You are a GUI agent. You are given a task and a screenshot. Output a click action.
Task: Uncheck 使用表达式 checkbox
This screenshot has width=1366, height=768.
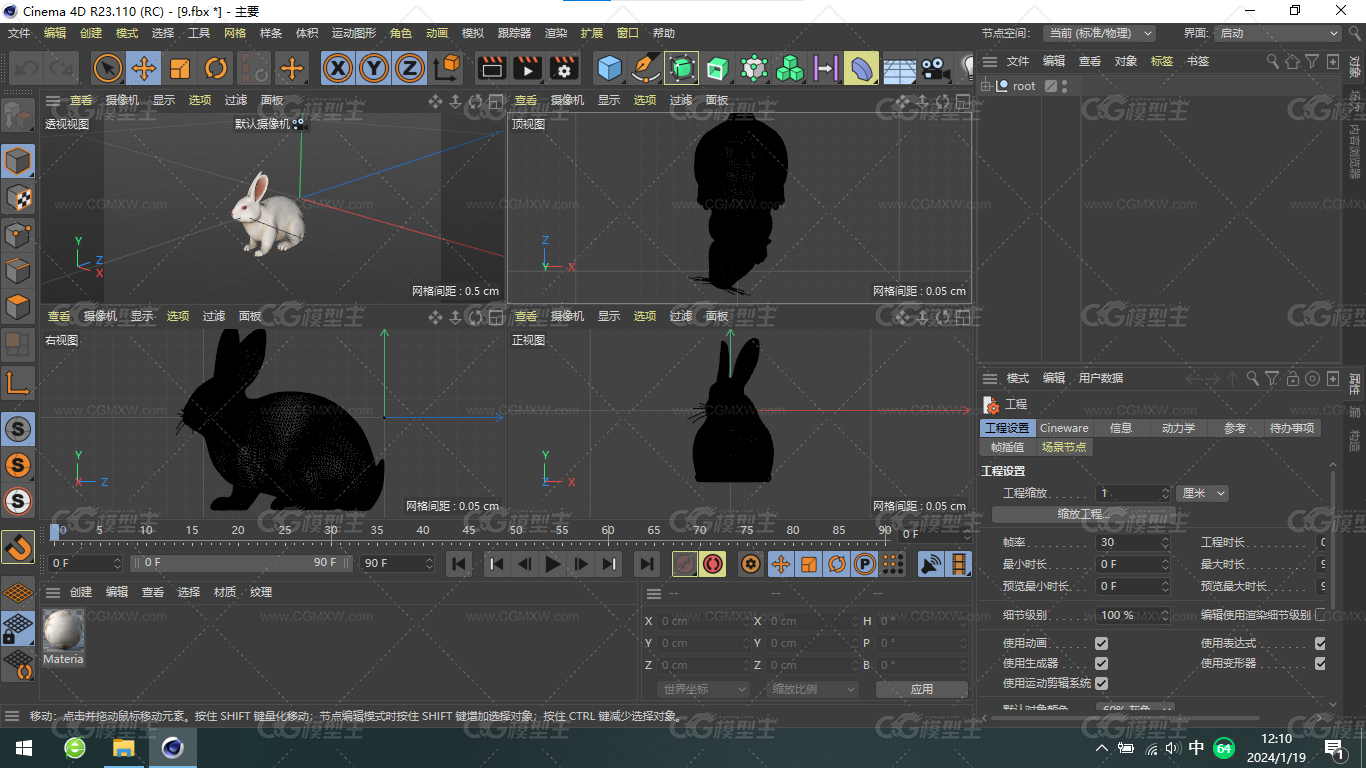pos(1320,643)
